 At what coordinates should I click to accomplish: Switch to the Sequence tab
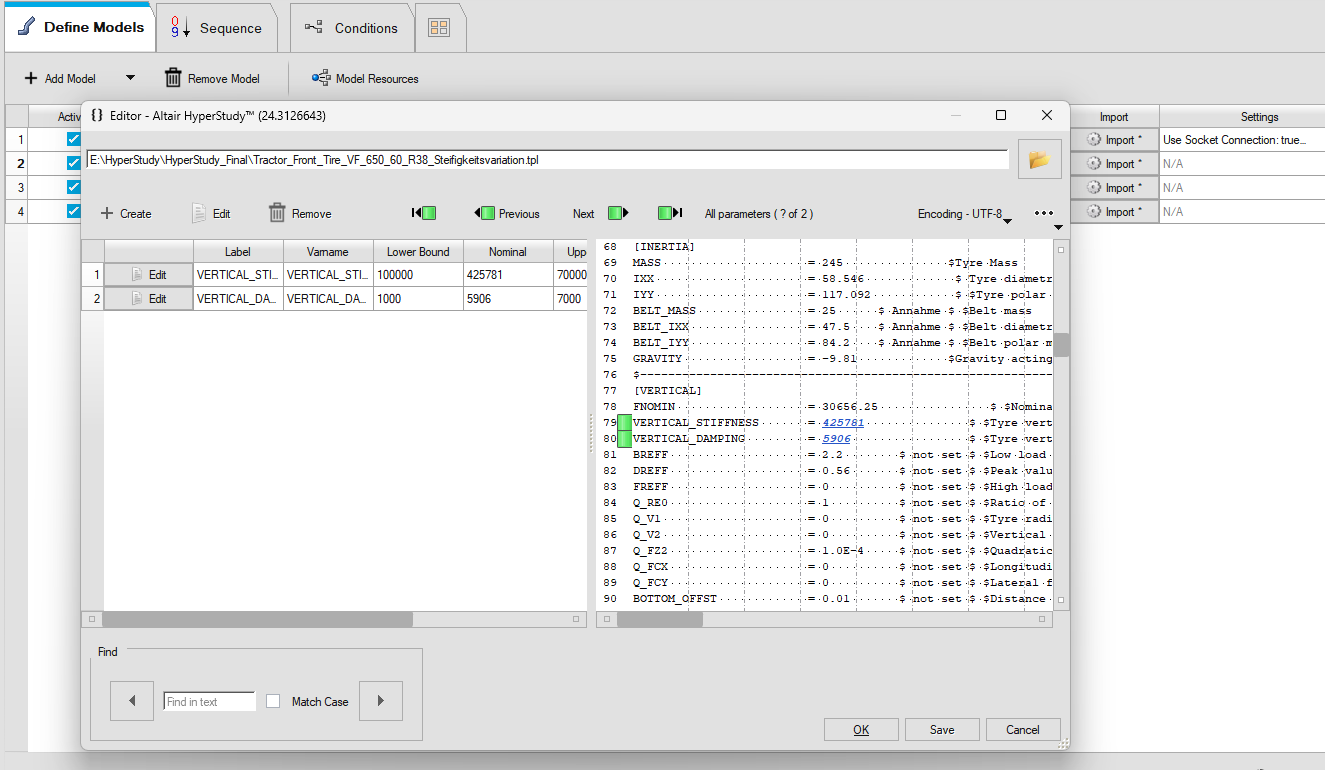coord(216,28)
